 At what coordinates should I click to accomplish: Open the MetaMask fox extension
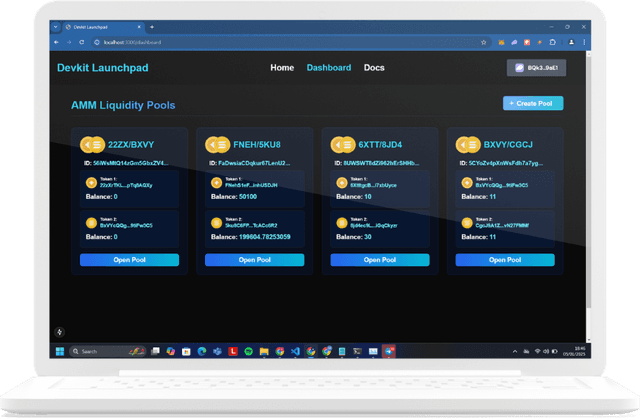pyautogui.click(x=502, y=42)
